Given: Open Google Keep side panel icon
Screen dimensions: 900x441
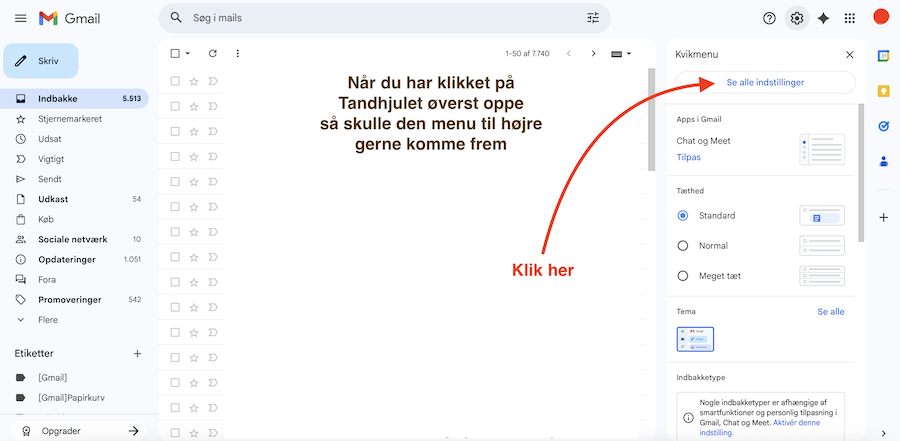Looking at the screenshot, I should tap(883, 91).
